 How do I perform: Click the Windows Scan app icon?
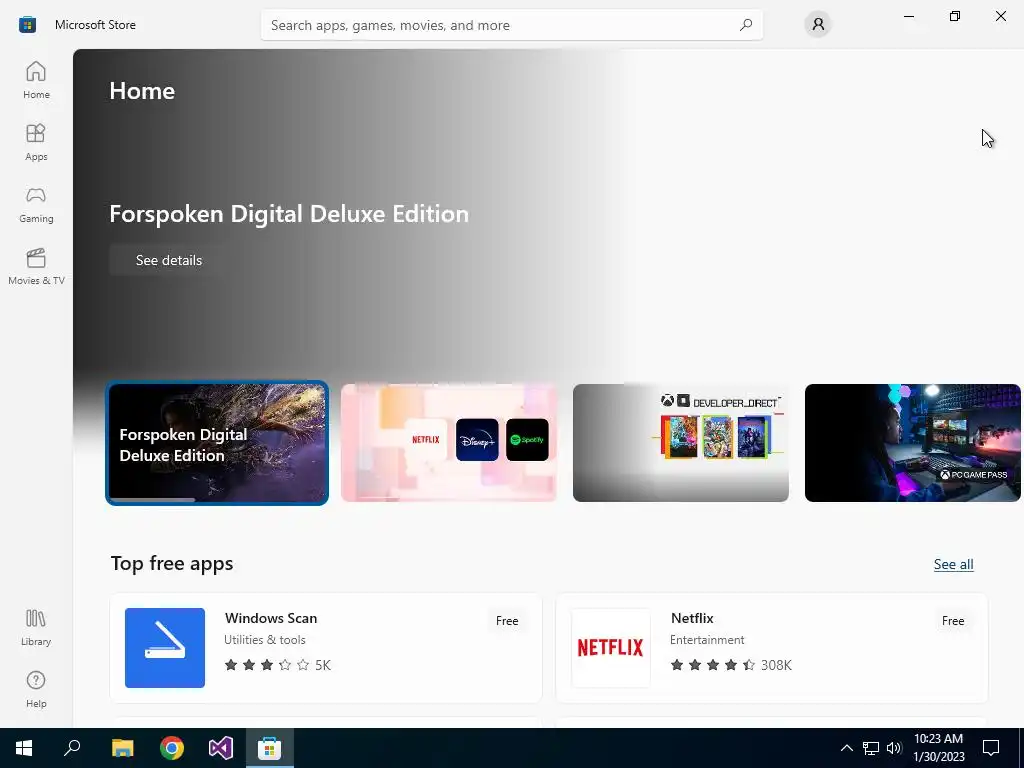point(165,648)
